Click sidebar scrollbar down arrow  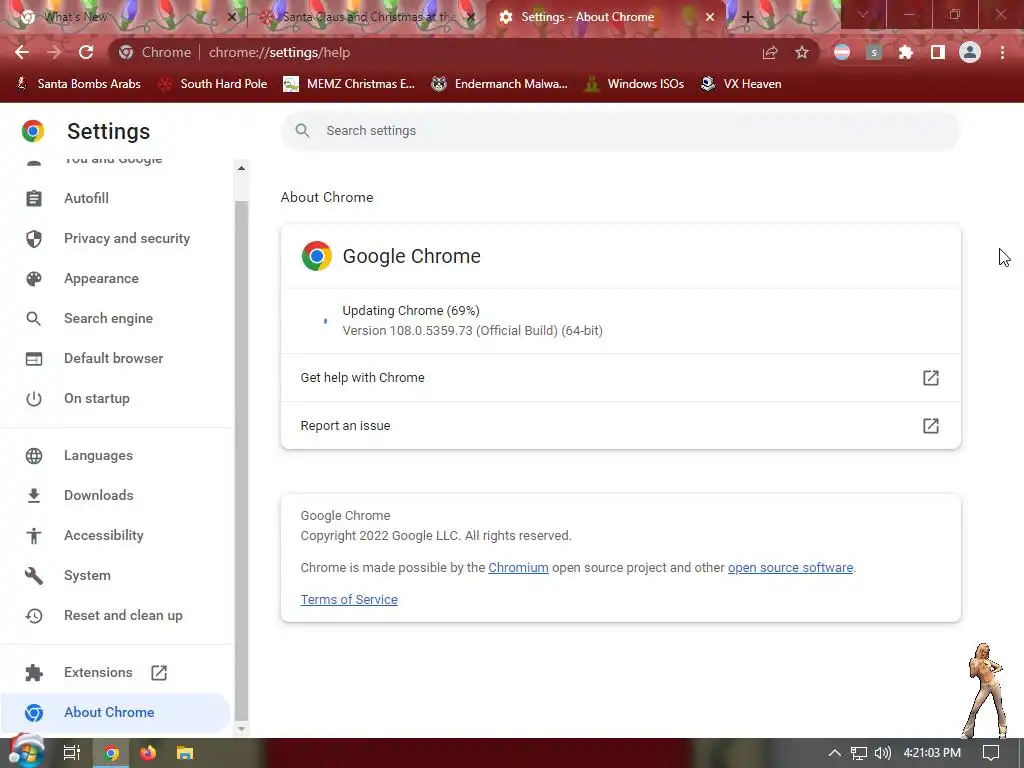[241, 729]
